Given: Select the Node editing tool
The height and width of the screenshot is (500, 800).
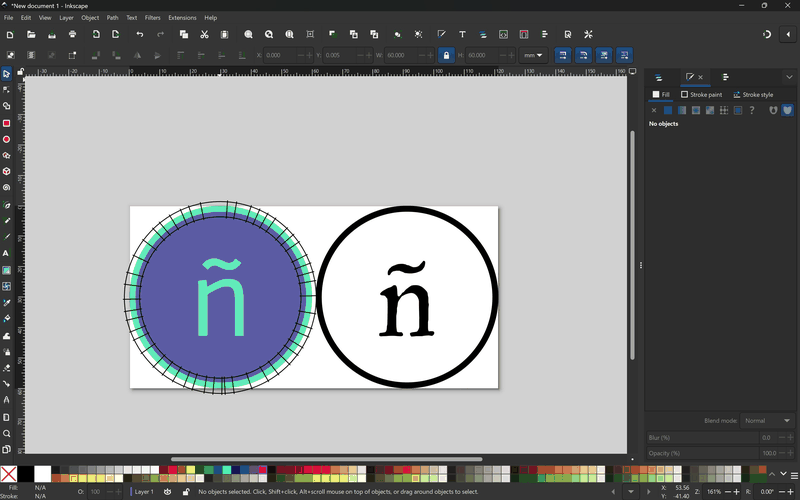Looking at the screenshot, I should (6, 90).
